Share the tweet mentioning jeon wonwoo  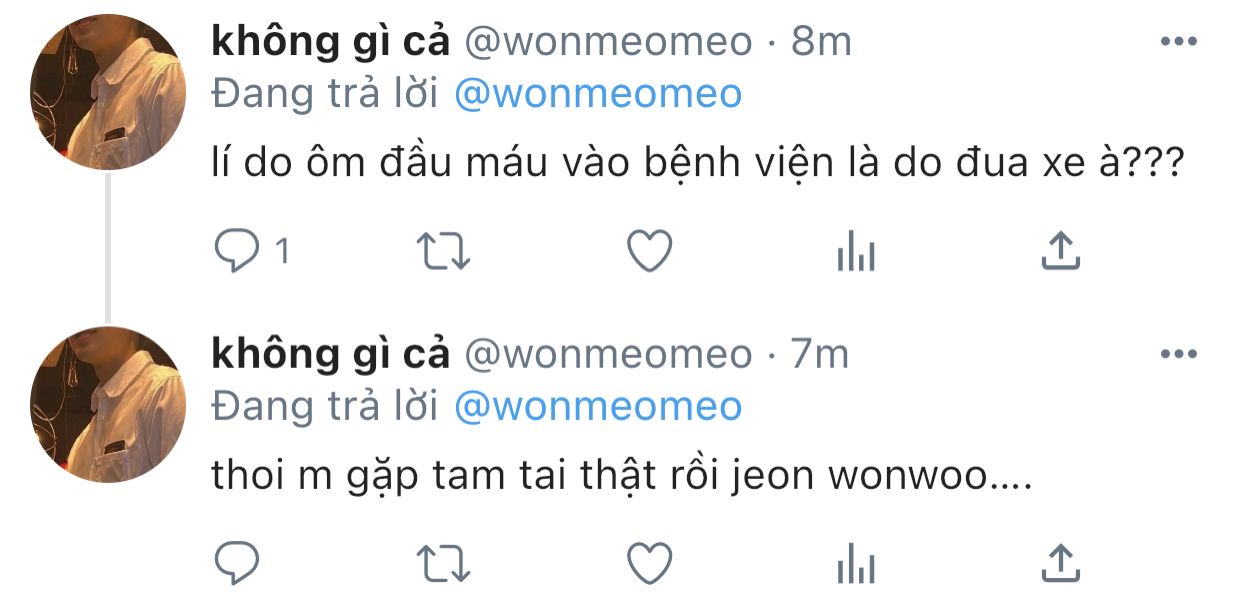1061,564
